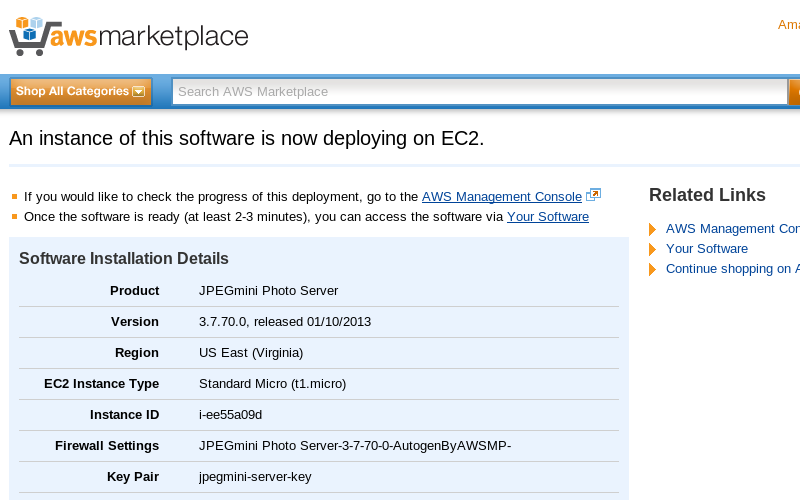
Task: Click the deploying on EC2 page heading
Action: (x=246, y=138)
